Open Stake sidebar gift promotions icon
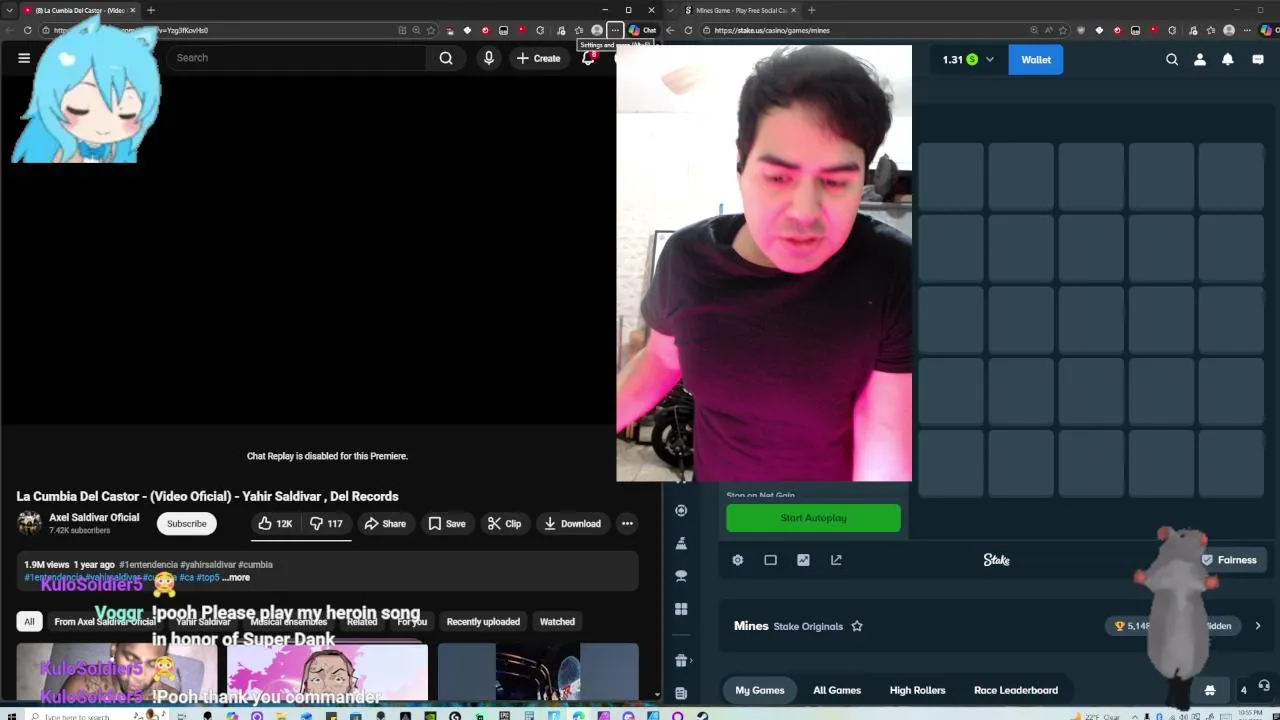 (681, 660)
